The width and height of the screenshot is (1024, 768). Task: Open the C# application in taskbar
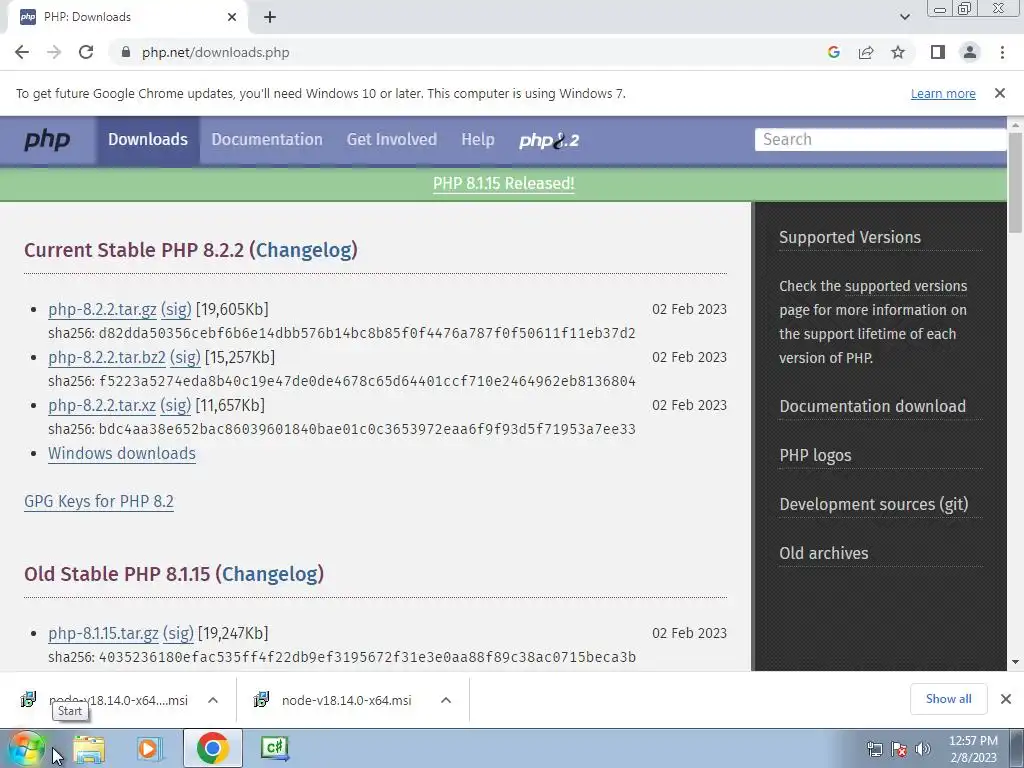coord(275,748)
